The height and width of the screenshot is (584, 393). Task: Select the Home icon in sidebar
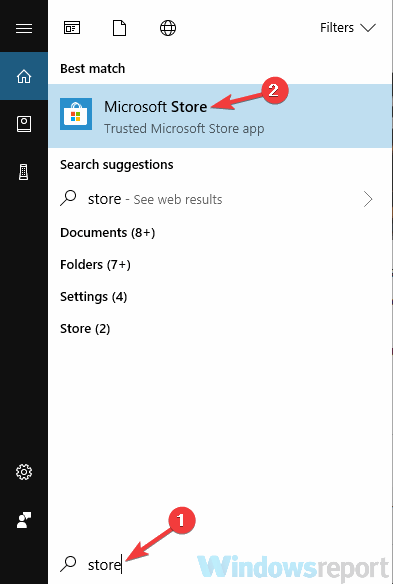[x=24, y=76]
